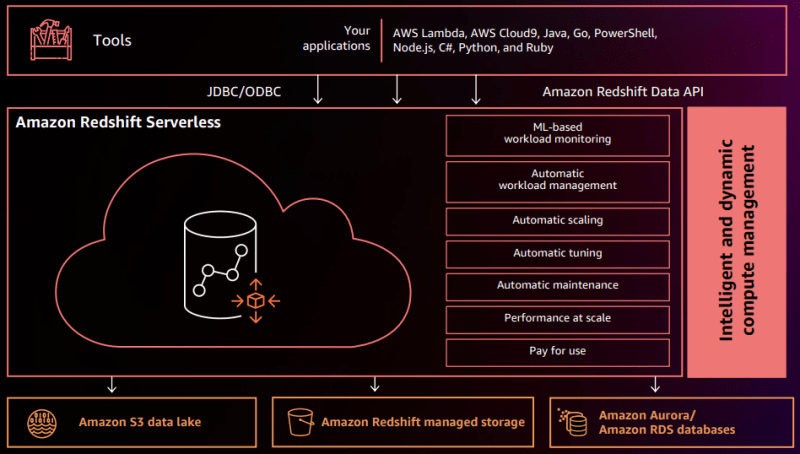This screenshot has height=454, width=800.
Task: Click the Intelligent and dynamic compute management panel
Action: coord(737,242)
